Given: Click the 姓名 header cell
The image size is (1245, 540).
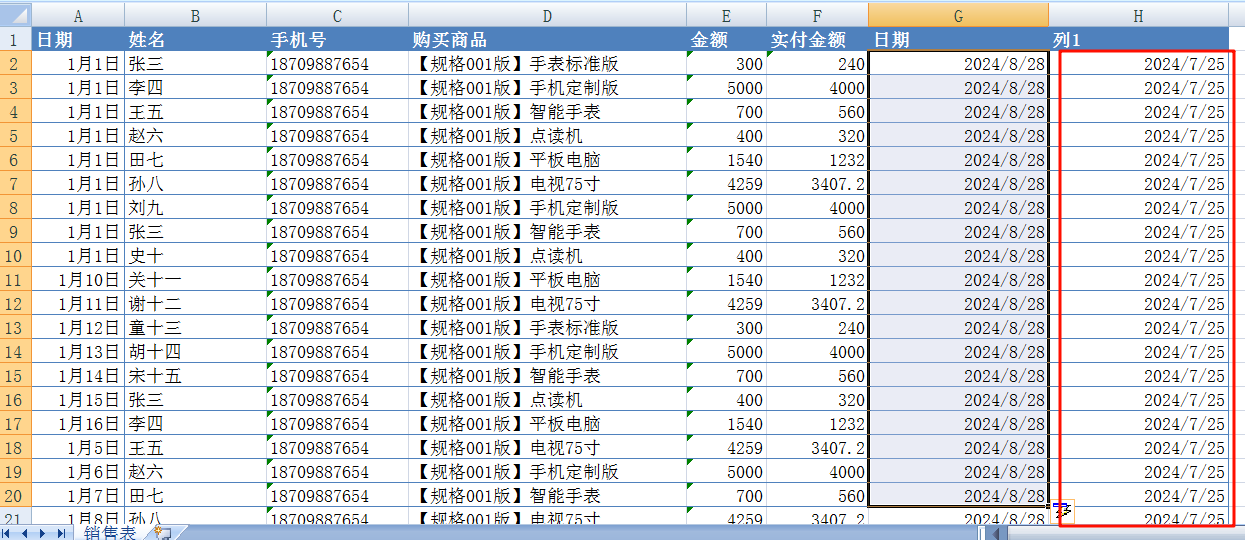Looking at the screenshot, I should [x=195, y=40].
